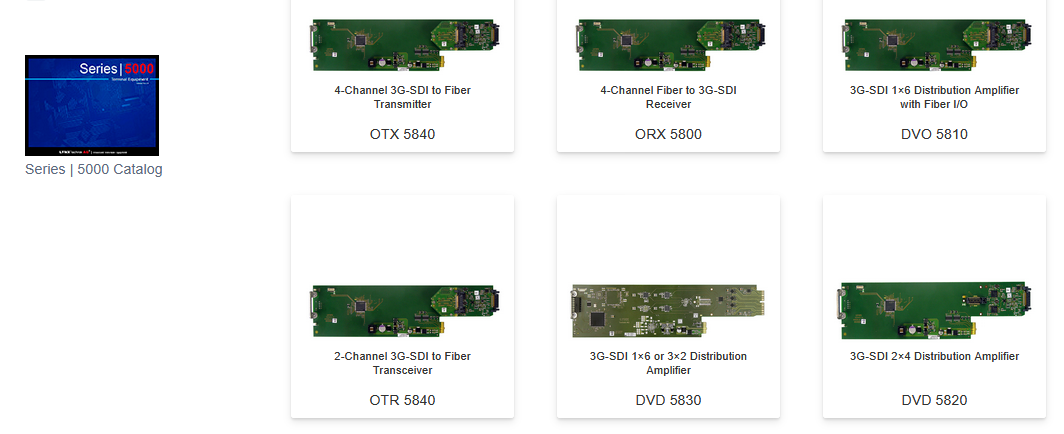Viewport: 1064px width, 434px height.
Task: Select 3G-SDI 1×6 or 3×2 Distribution Amplifier title
Action: click(x=668, y=363)
